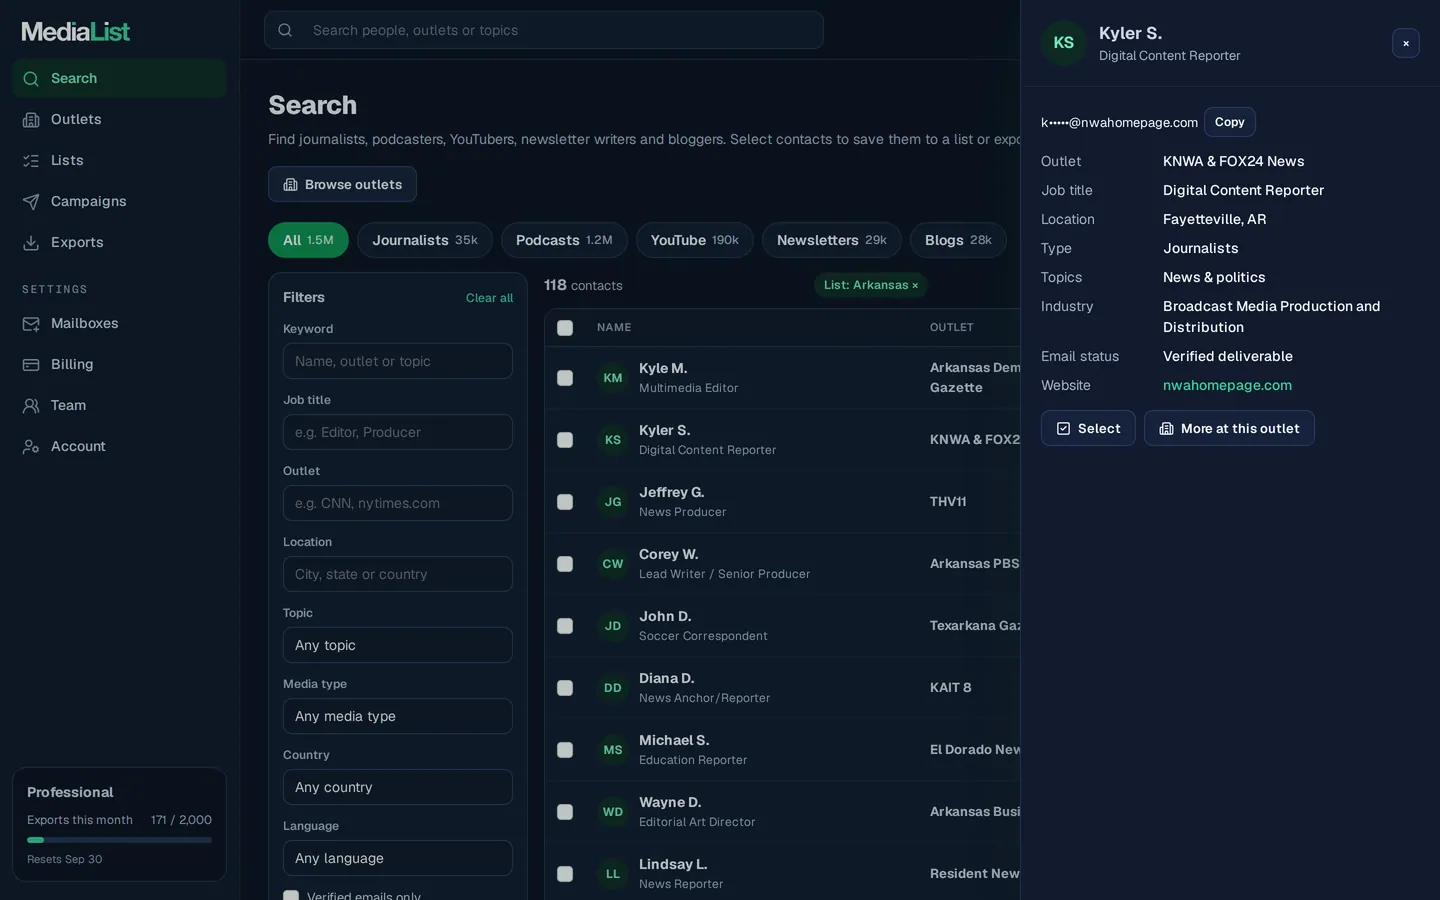Switch to the Journalists tab

tap(425, 240)
